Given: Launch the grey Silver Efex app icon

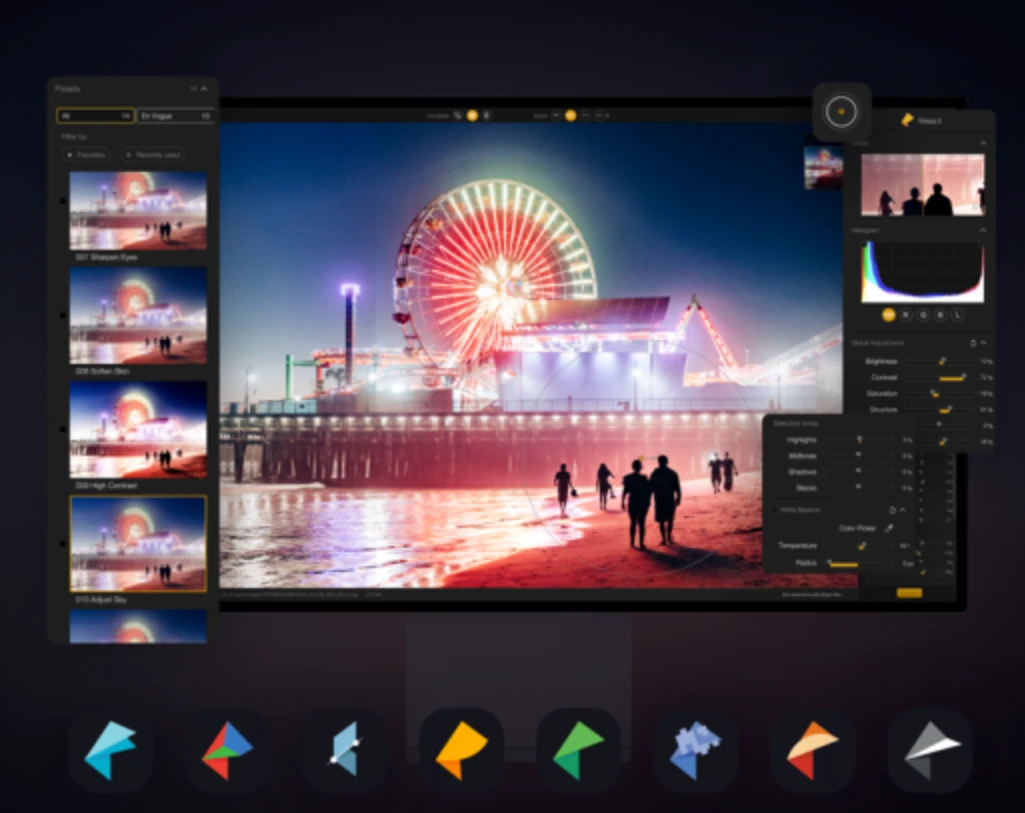Looking at the screenshot, I should click(x=930, y=750).
